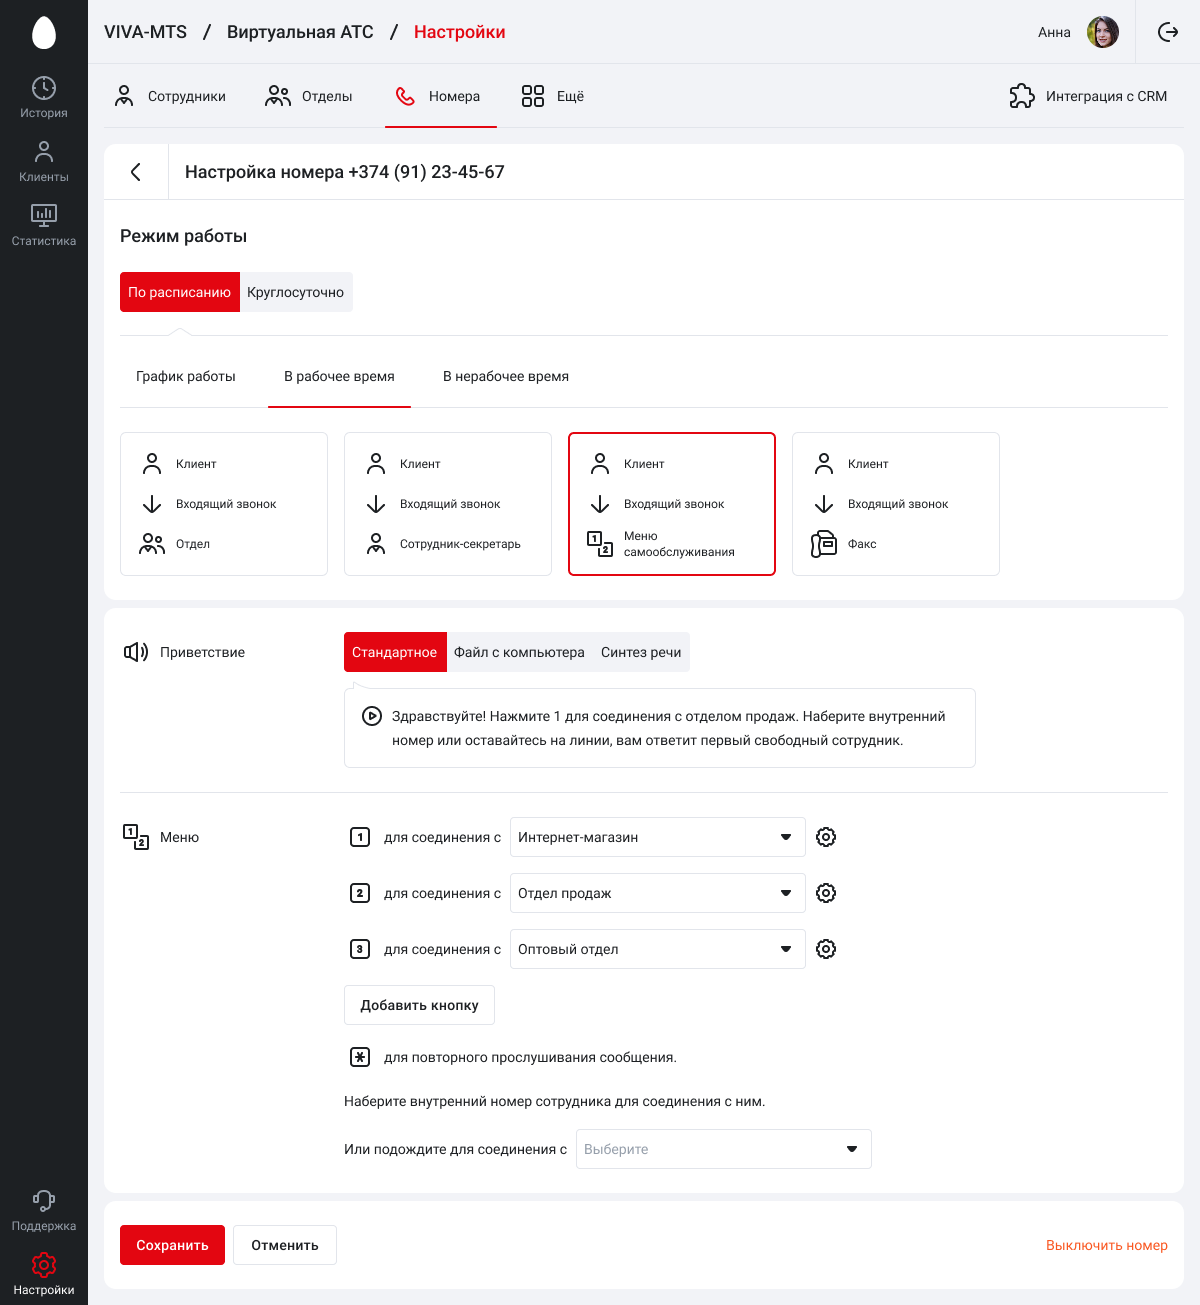Image resolution: width=1200 pixels, height=1305 pixels.
Task: Open the В нерабочее время tab
Action: point(506,376)
